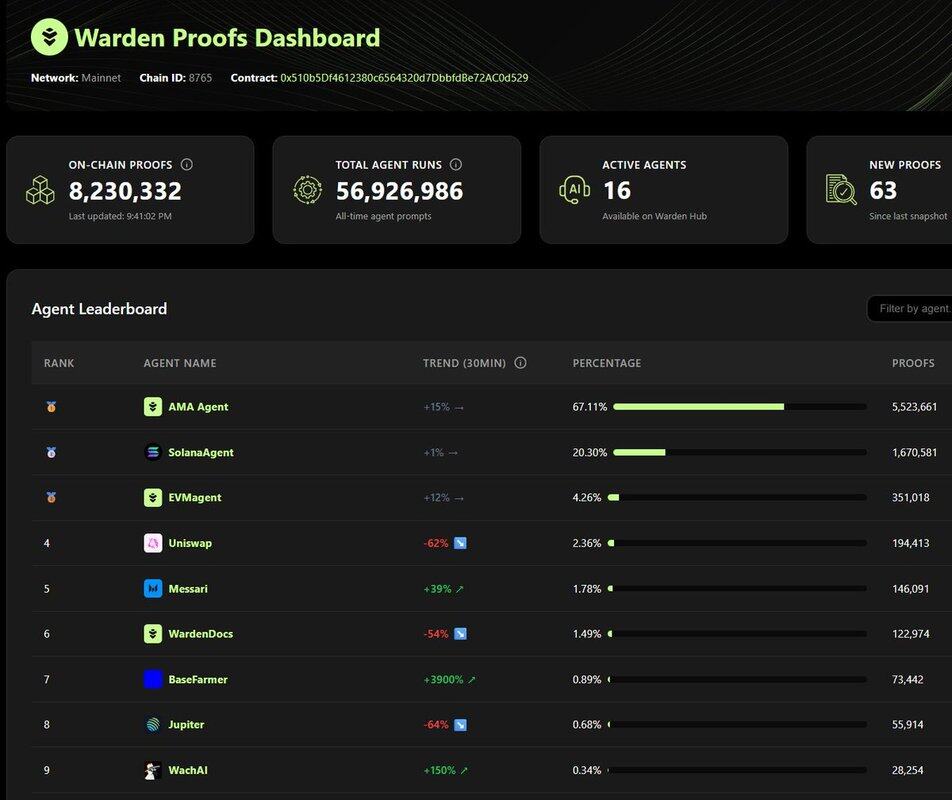Click the WachAI agent icon

click(152, 771)
